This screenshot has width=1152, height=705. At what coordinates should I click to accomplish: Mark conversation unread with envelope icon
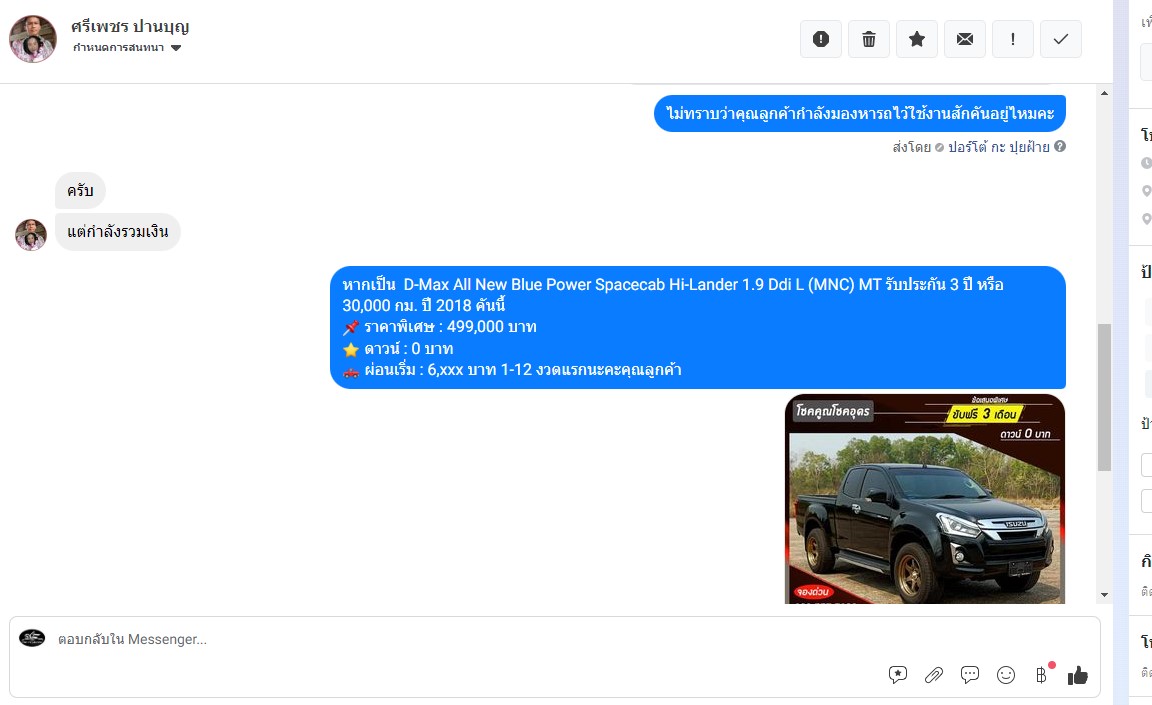coord(965,39)
